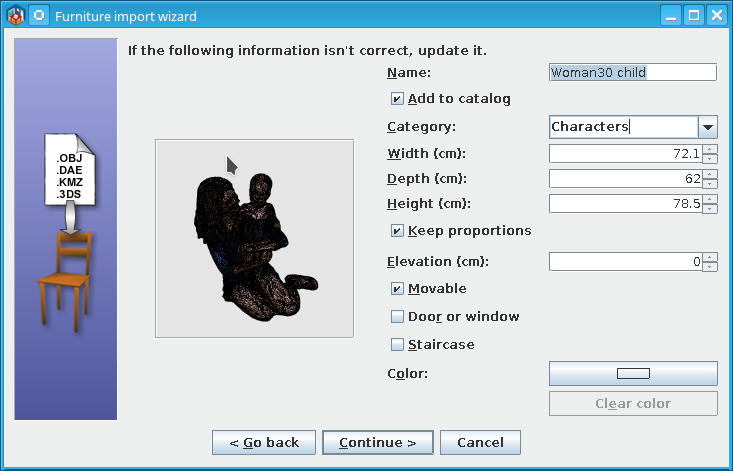Click the Name: label

(409, 73)
